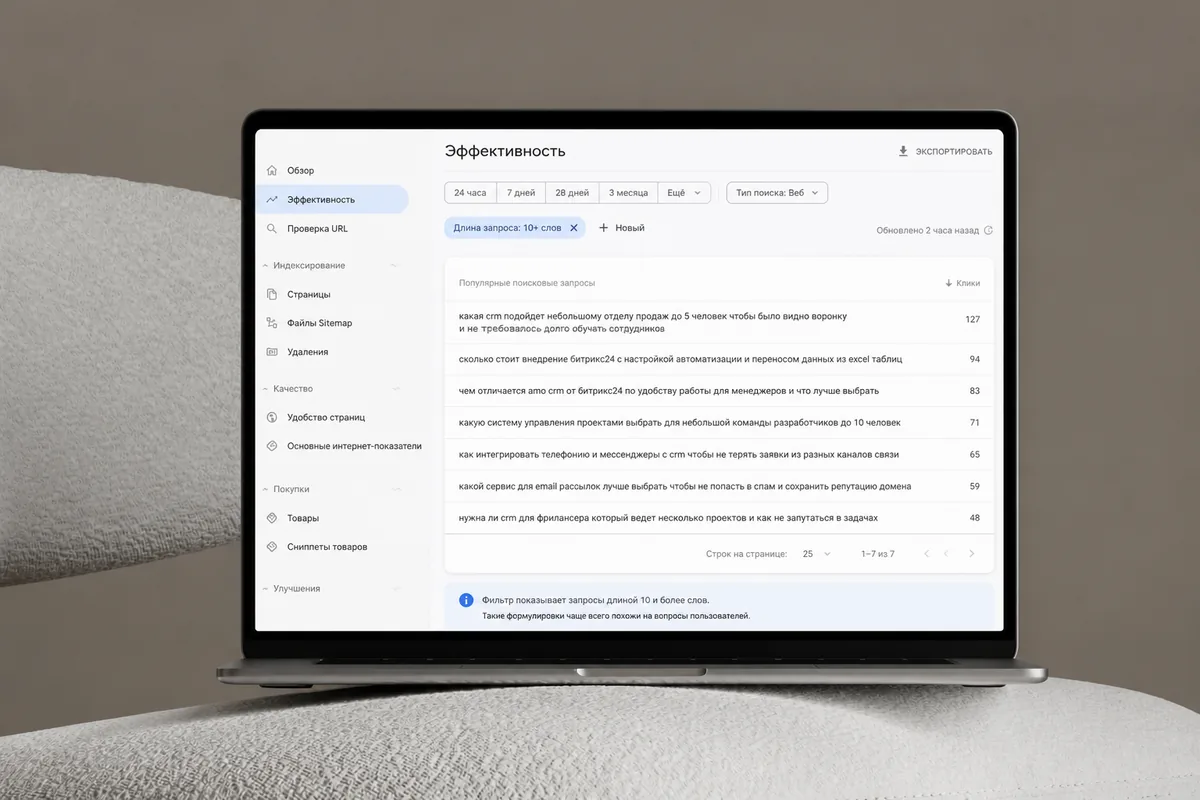Click the Файлы Sitemap tree icon

coord(272,323)
